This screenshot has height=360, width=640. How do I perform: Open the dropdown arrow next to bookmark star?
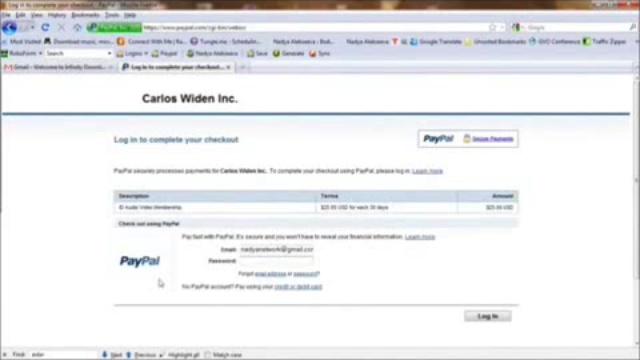click(502, 27)
